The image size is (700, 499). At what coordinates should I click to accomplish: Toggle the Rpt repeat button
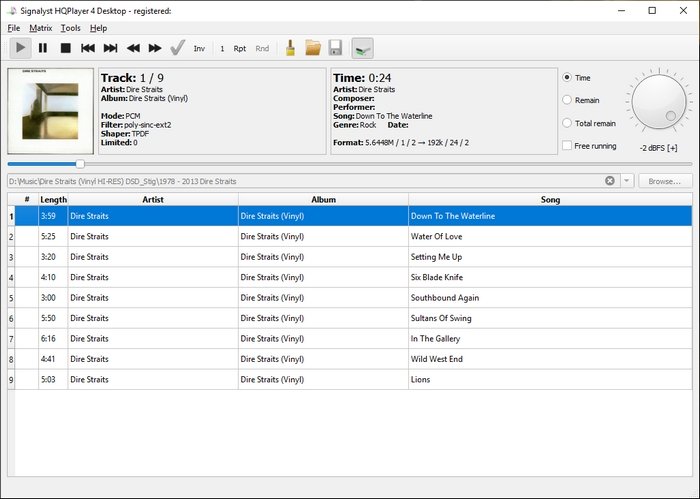(x=240, y=48)
